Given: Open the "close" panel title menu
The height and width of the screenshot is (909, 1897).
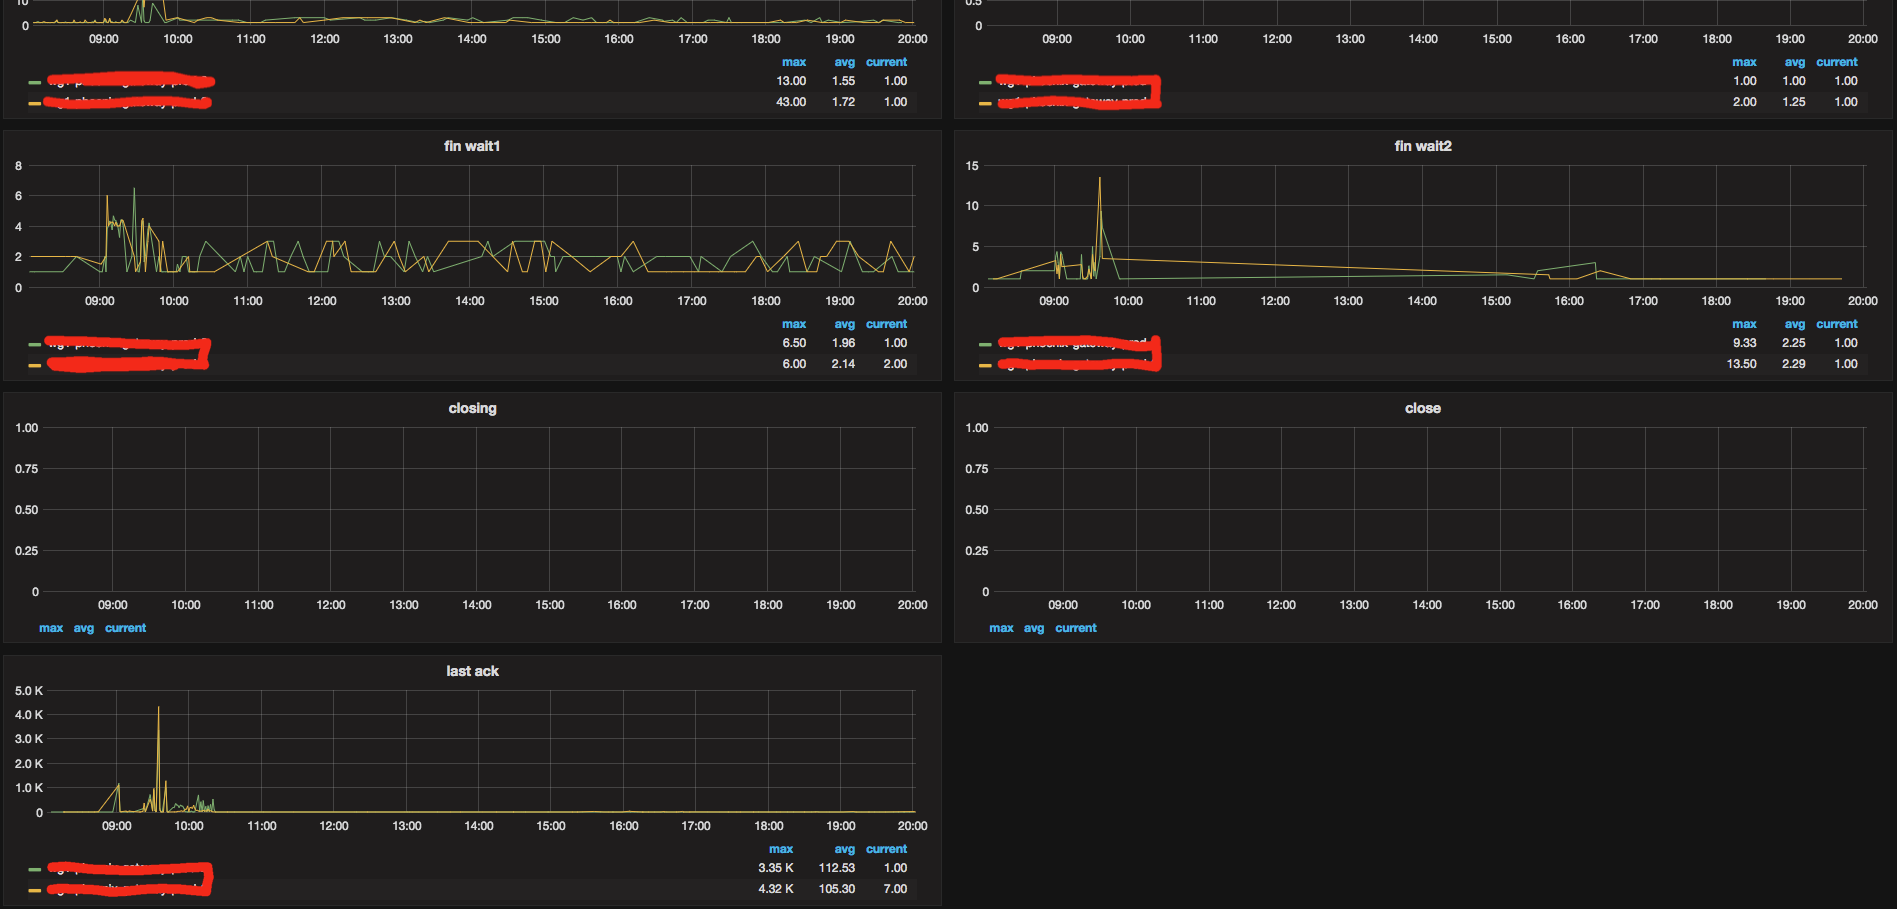Looking at the screenshot, I should [x=1423, y=408].
